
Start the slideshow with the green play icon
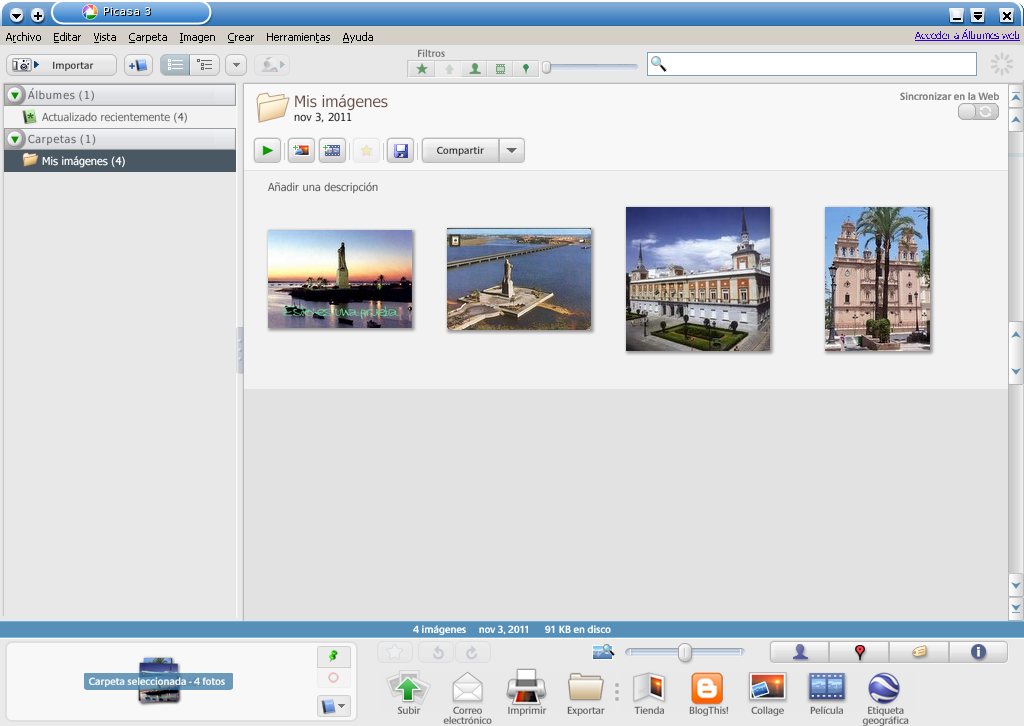point(266,150)
